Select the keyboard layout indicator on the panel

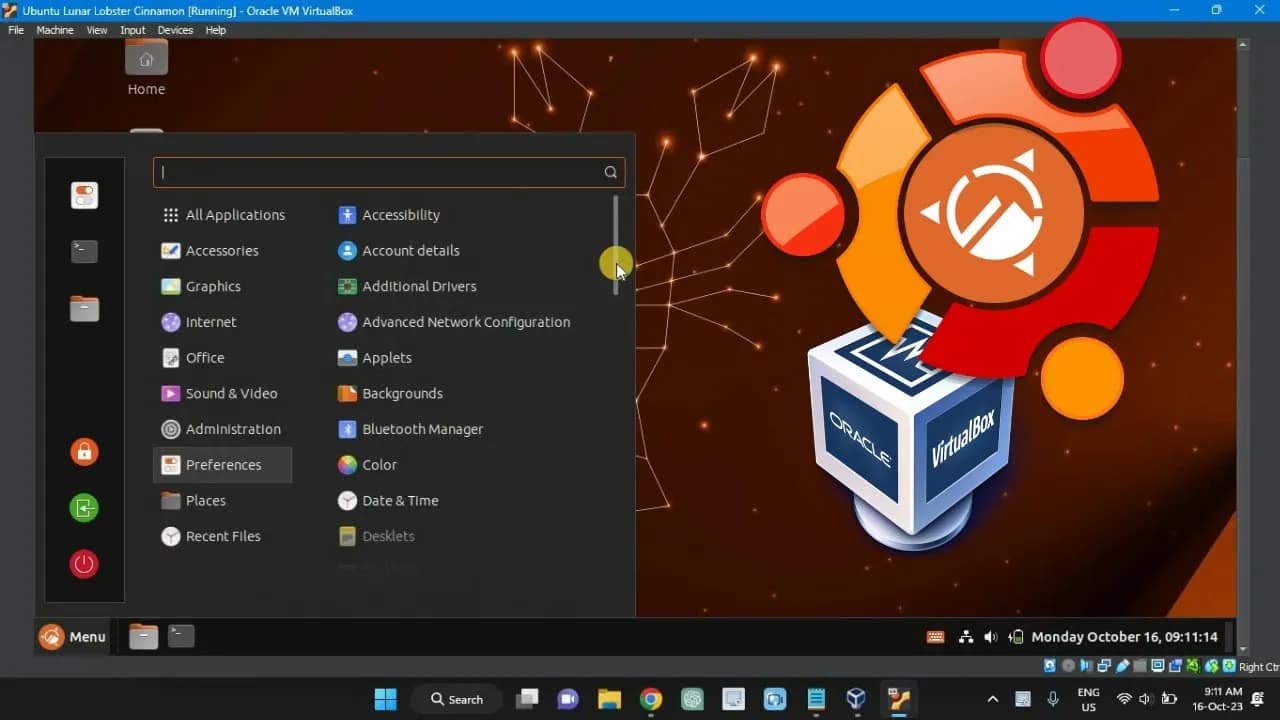[934, 636]
